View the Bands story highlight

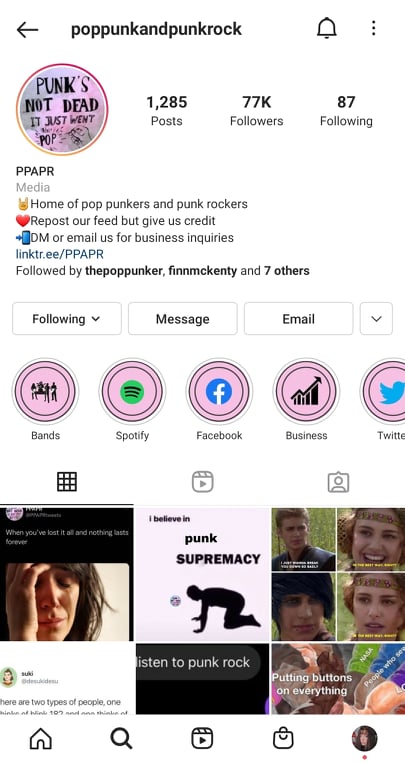click(45, 392)
